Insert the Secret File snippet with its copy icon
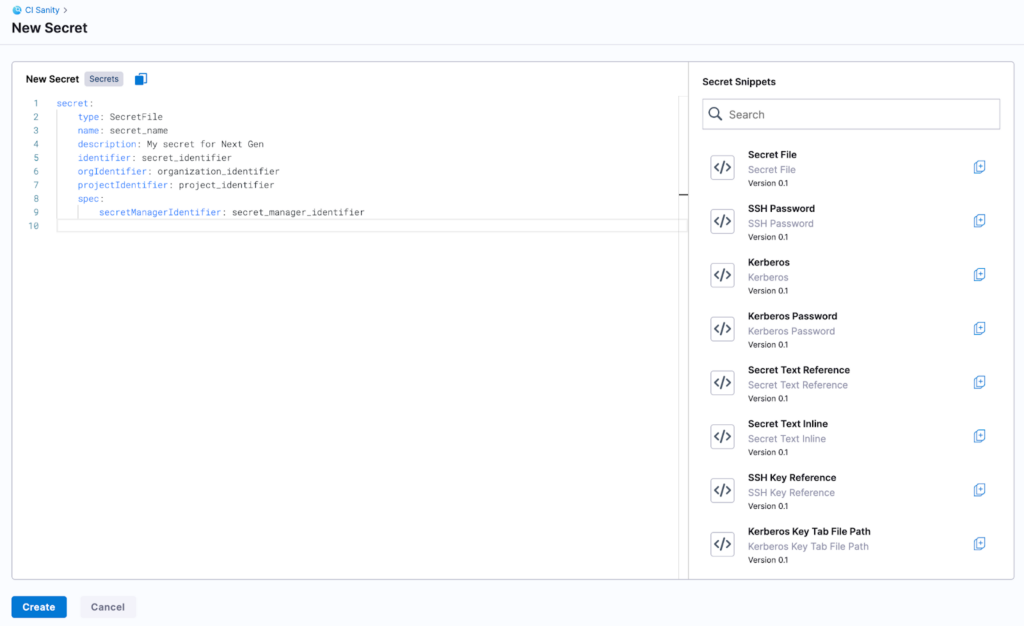The height and width of the screenshot is (626, 1024). click(x=979, y=167)
